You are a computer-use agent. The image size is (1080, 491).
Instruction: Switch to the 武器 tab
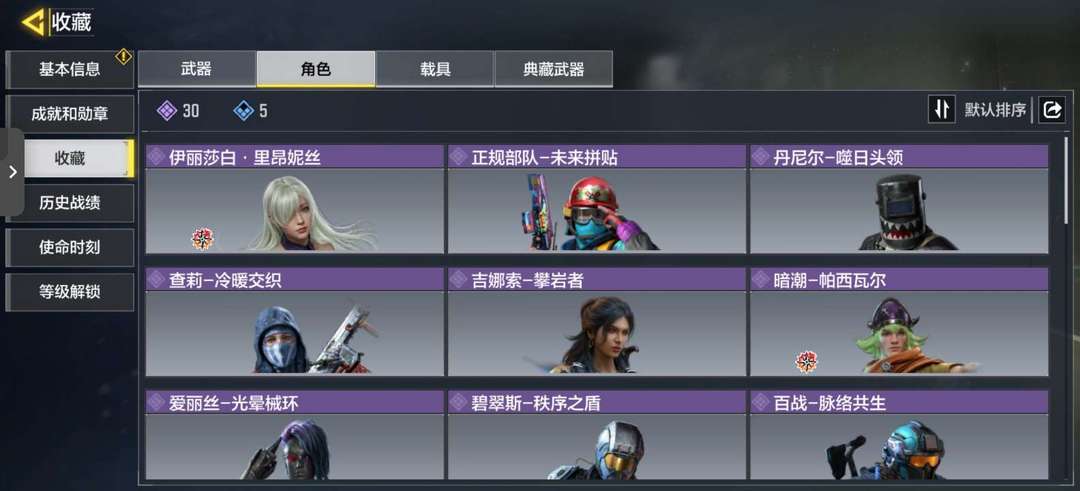[x=197, y=69]
